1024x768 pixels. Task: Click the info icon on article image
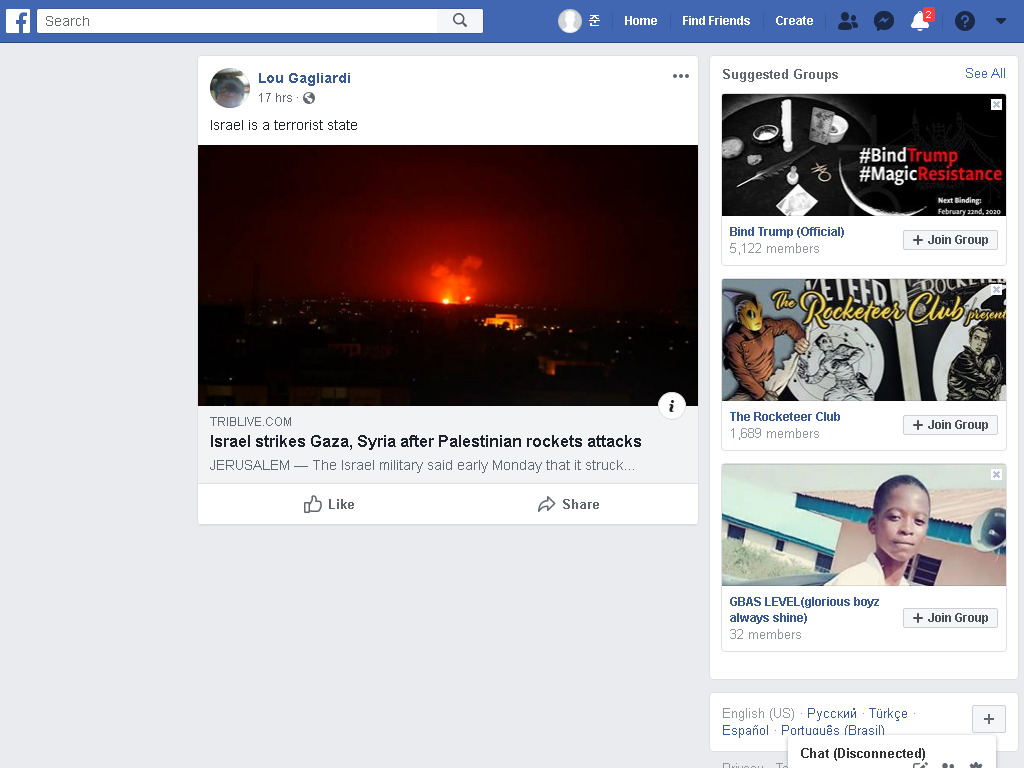tap(671, 406)
